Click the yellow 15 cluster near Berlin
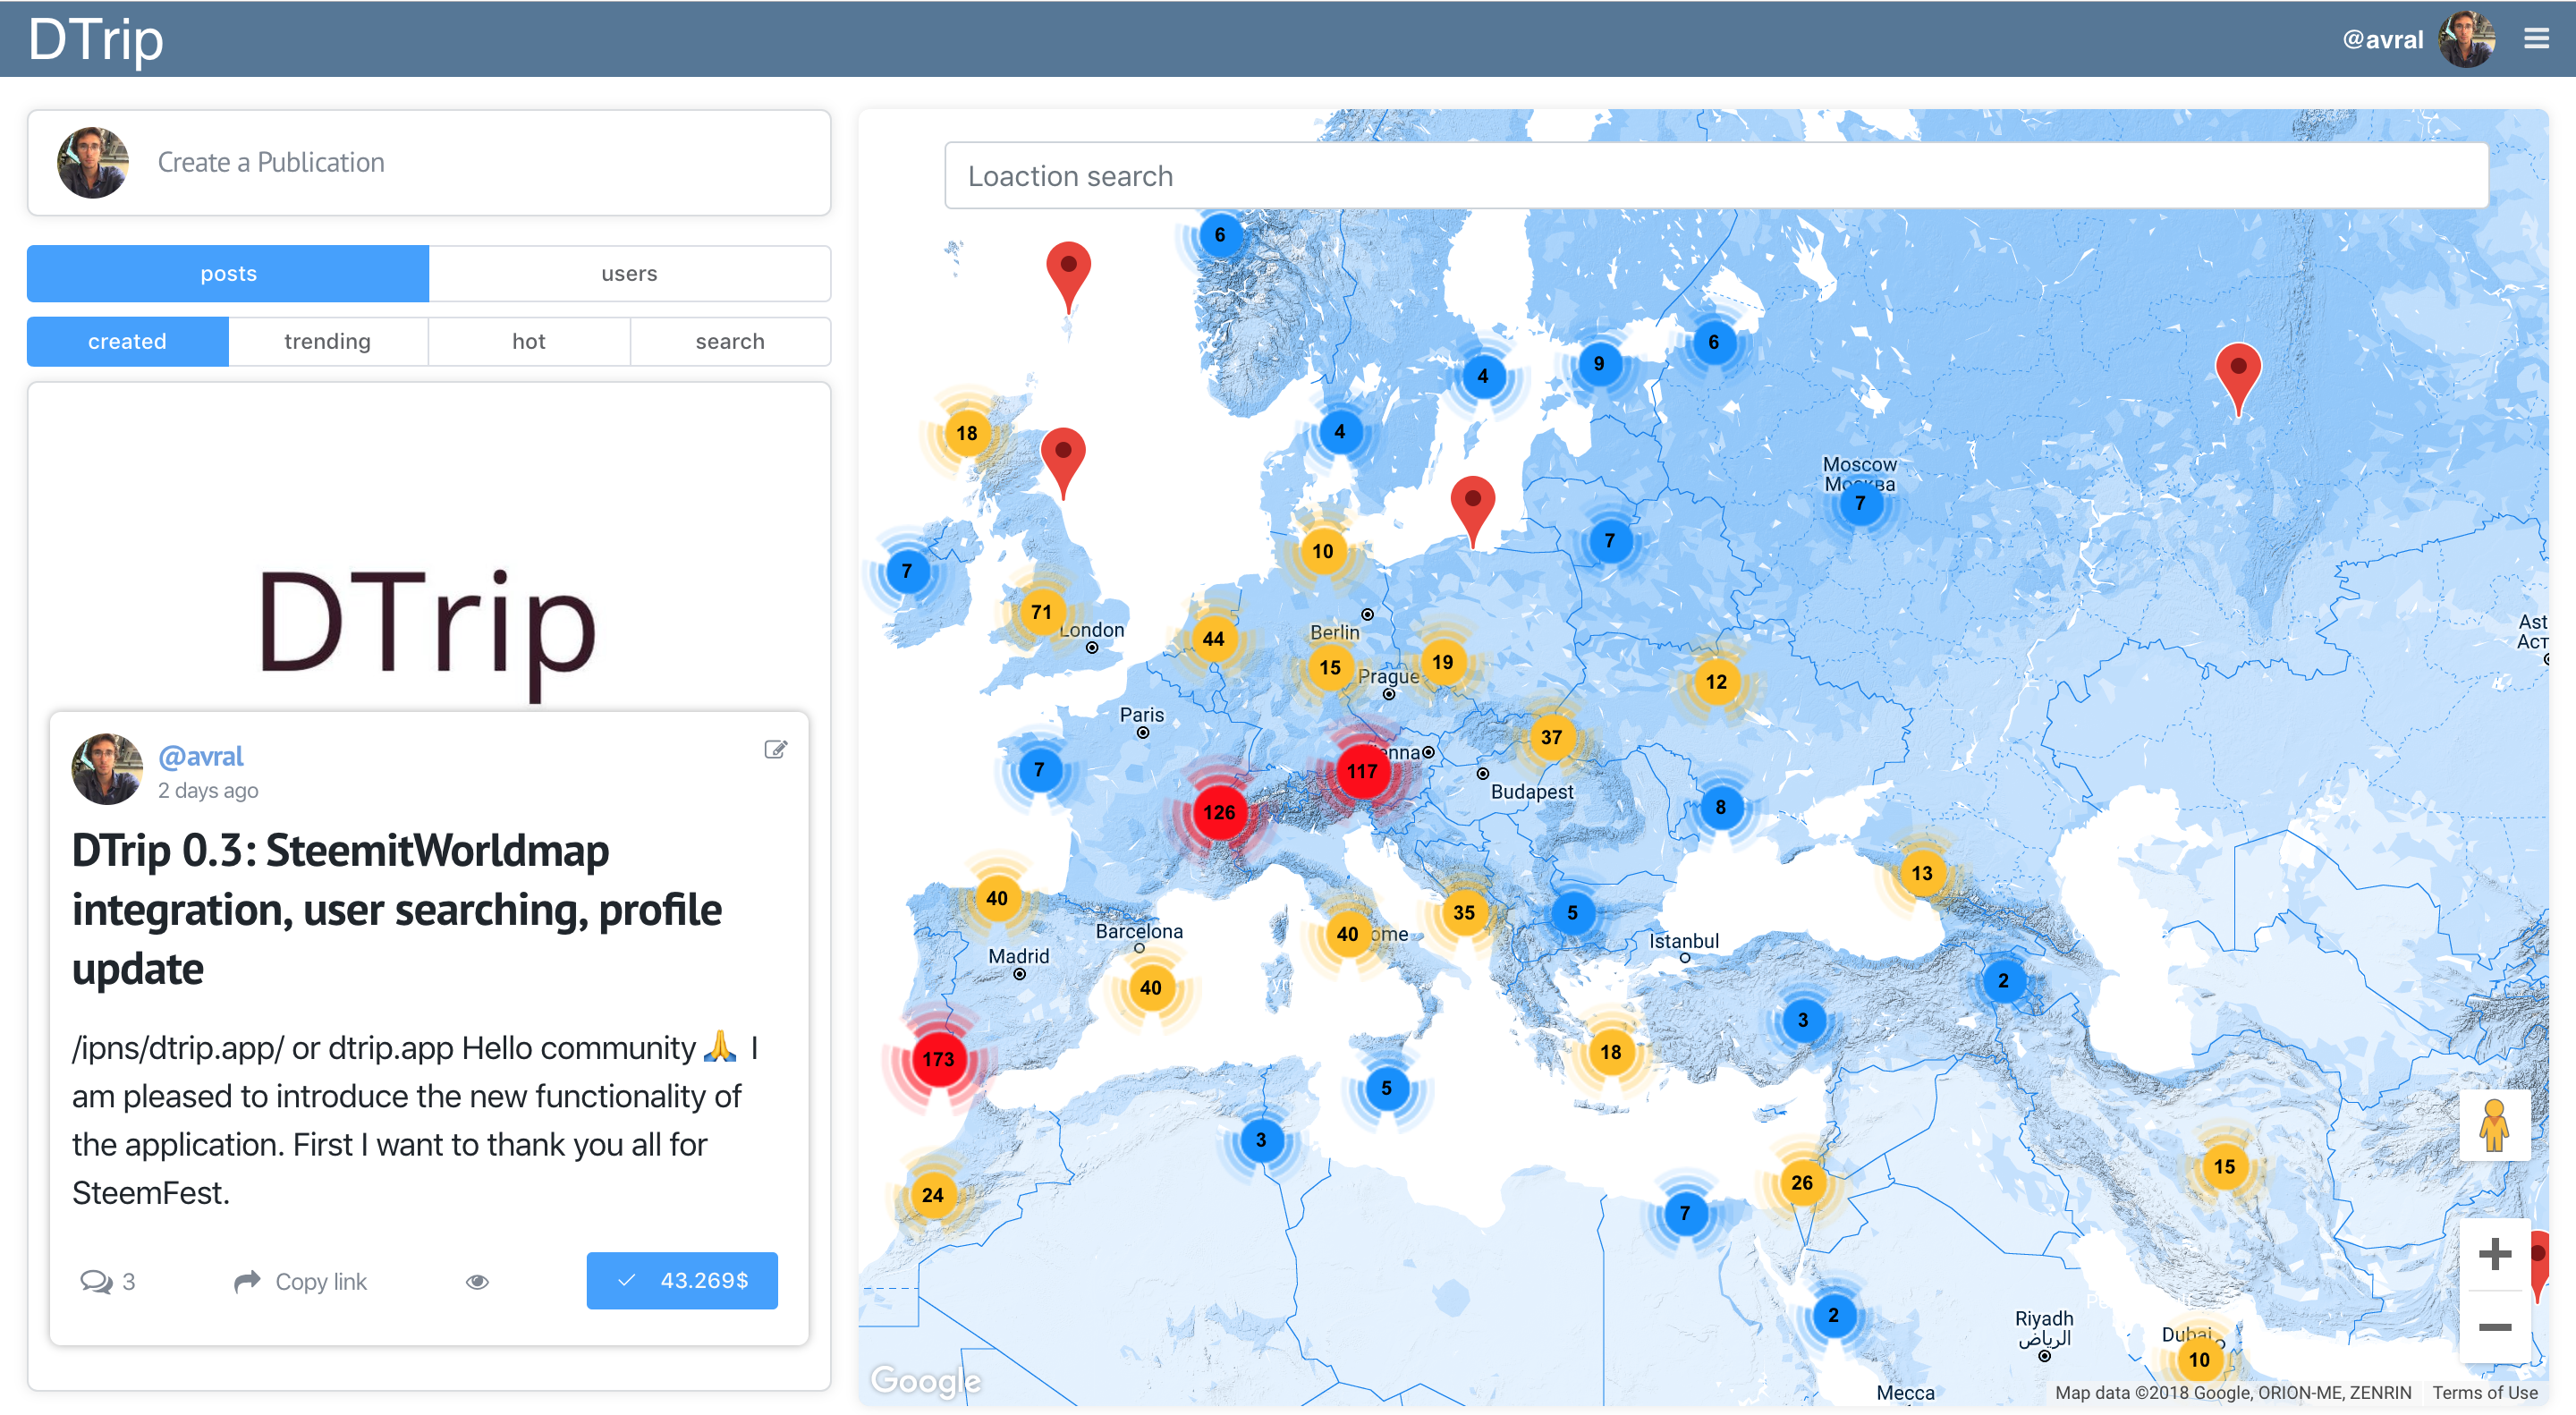Screen dimensions: 2576x1415 1329,667
